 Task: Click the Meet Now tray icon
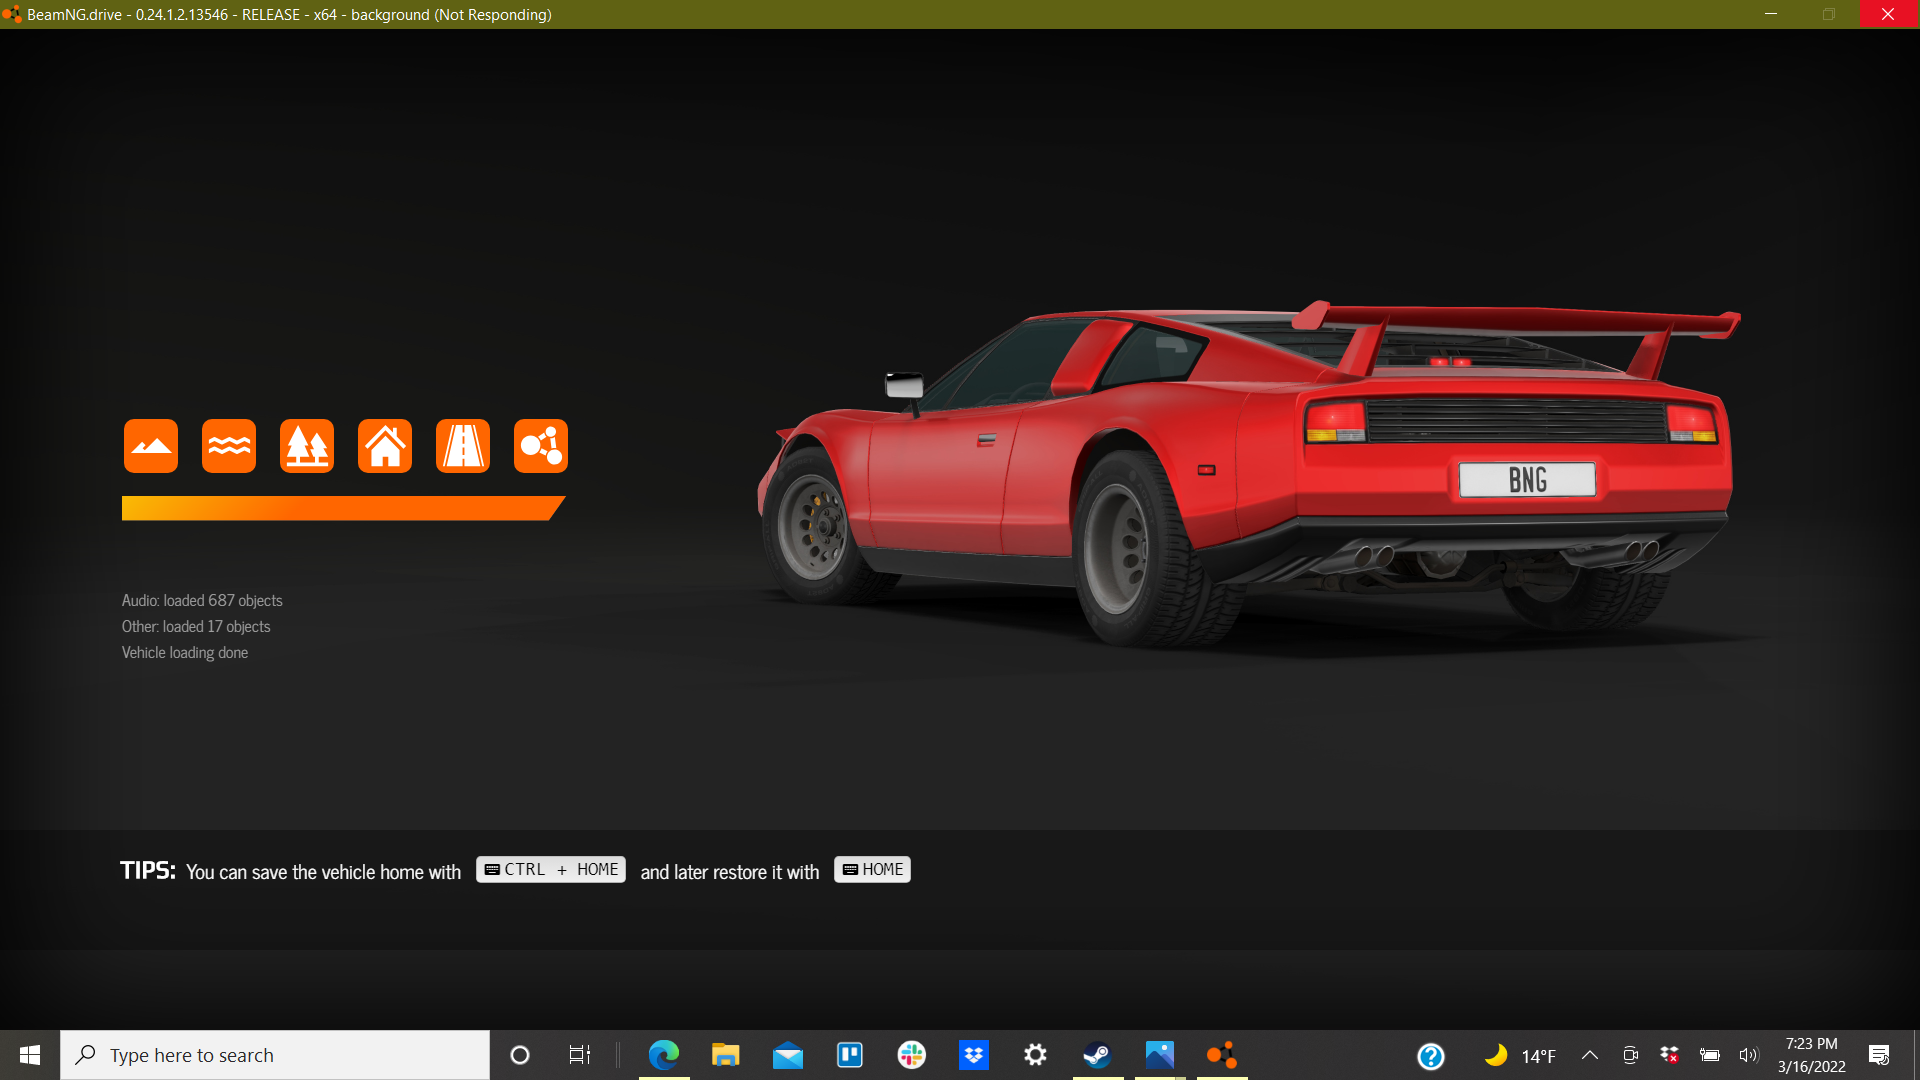1630,1056
